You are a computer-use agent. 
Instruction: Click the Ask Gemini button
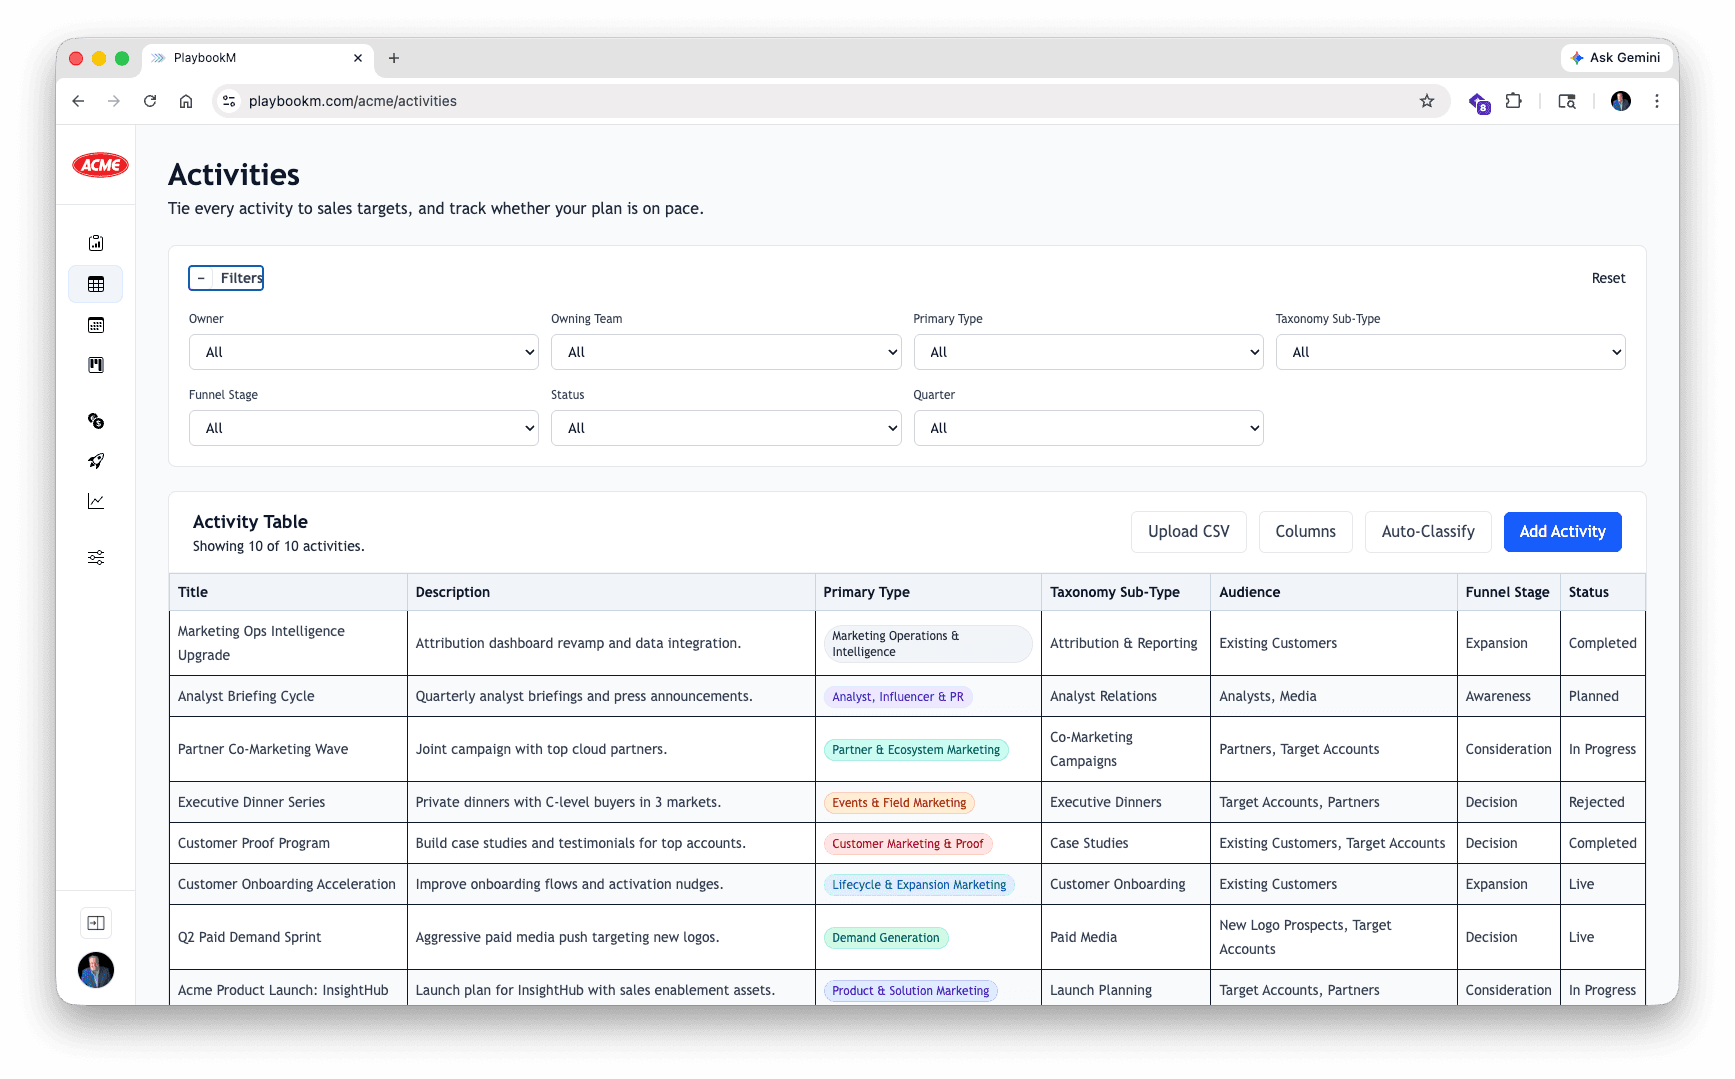pyautogui.click(x=1616, y=58)
